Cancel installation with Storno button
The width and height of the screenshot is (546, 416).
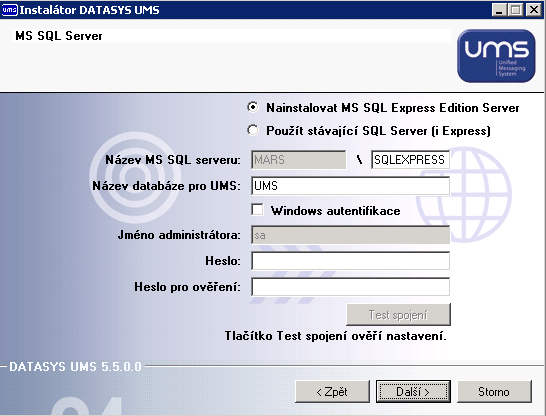[x=494, y=392]
